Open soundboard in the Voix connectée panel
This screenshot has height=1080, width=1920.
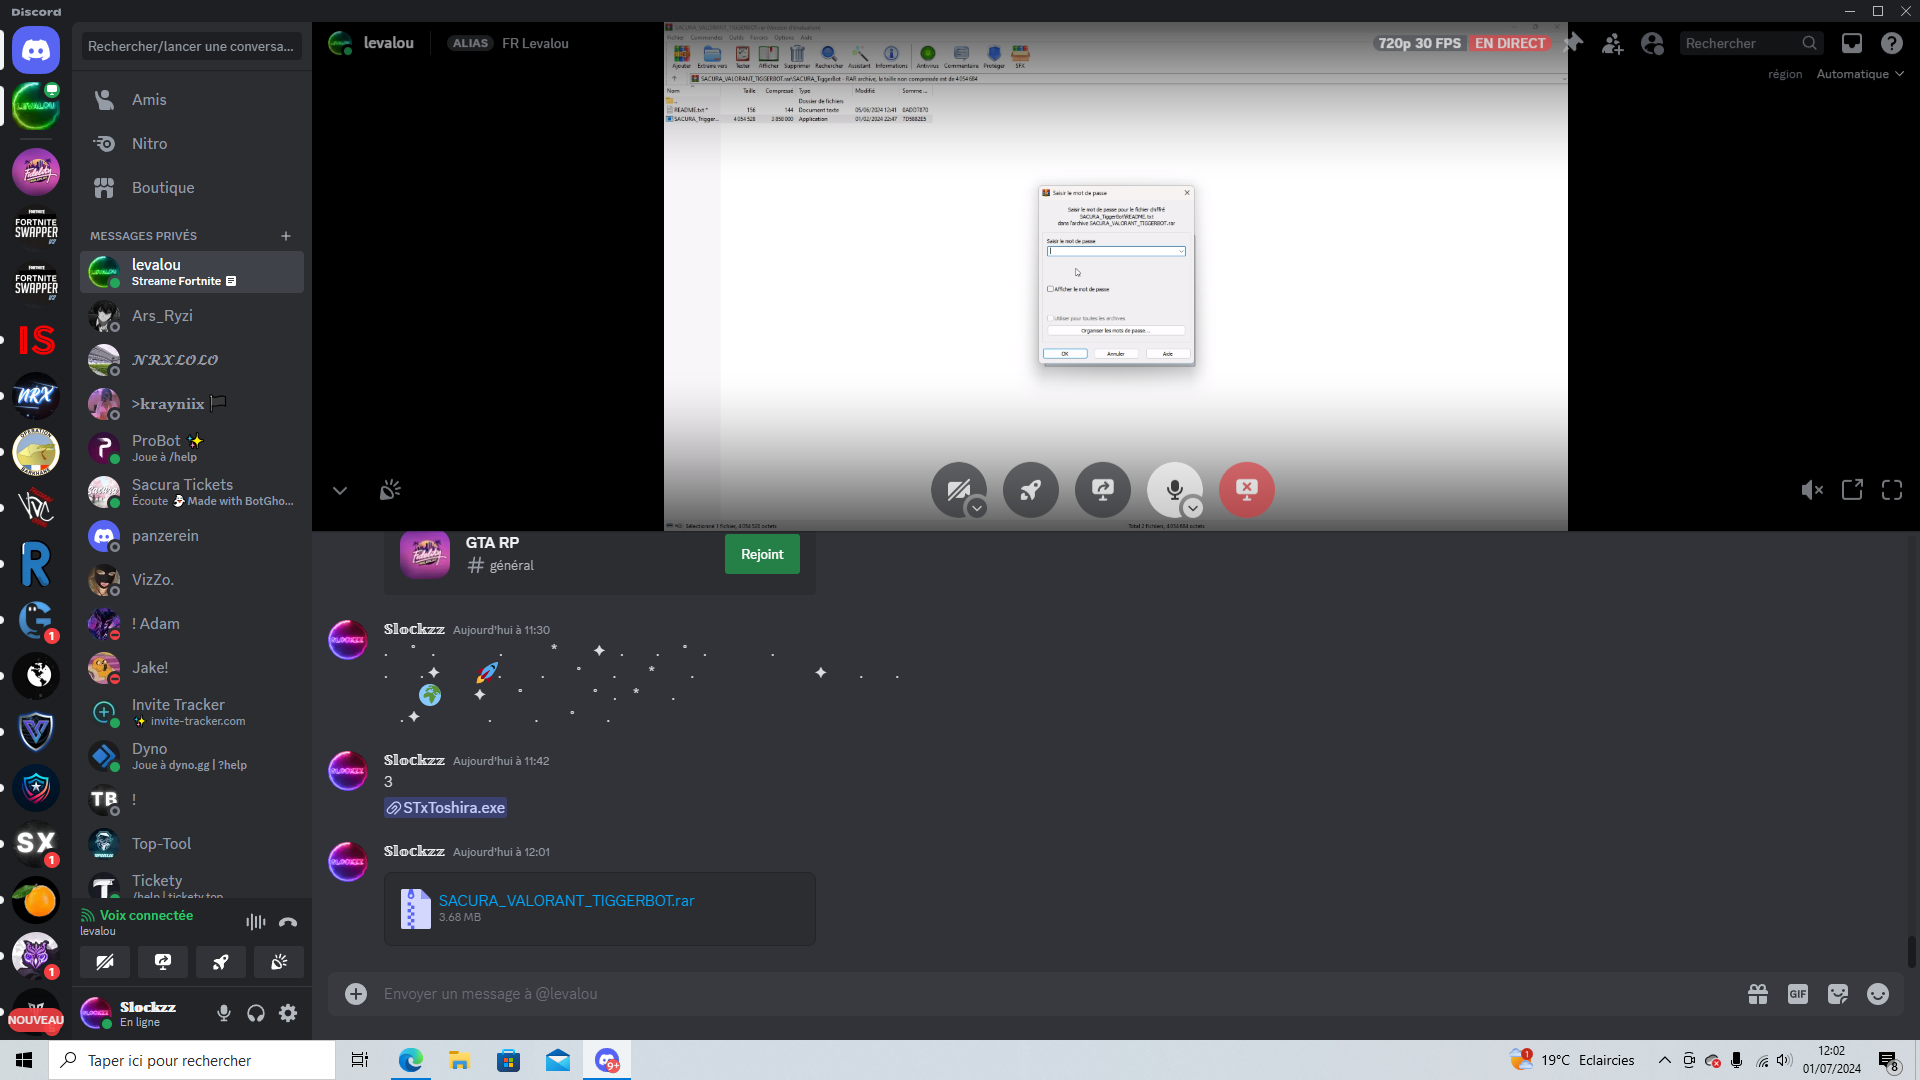point(279,962)
